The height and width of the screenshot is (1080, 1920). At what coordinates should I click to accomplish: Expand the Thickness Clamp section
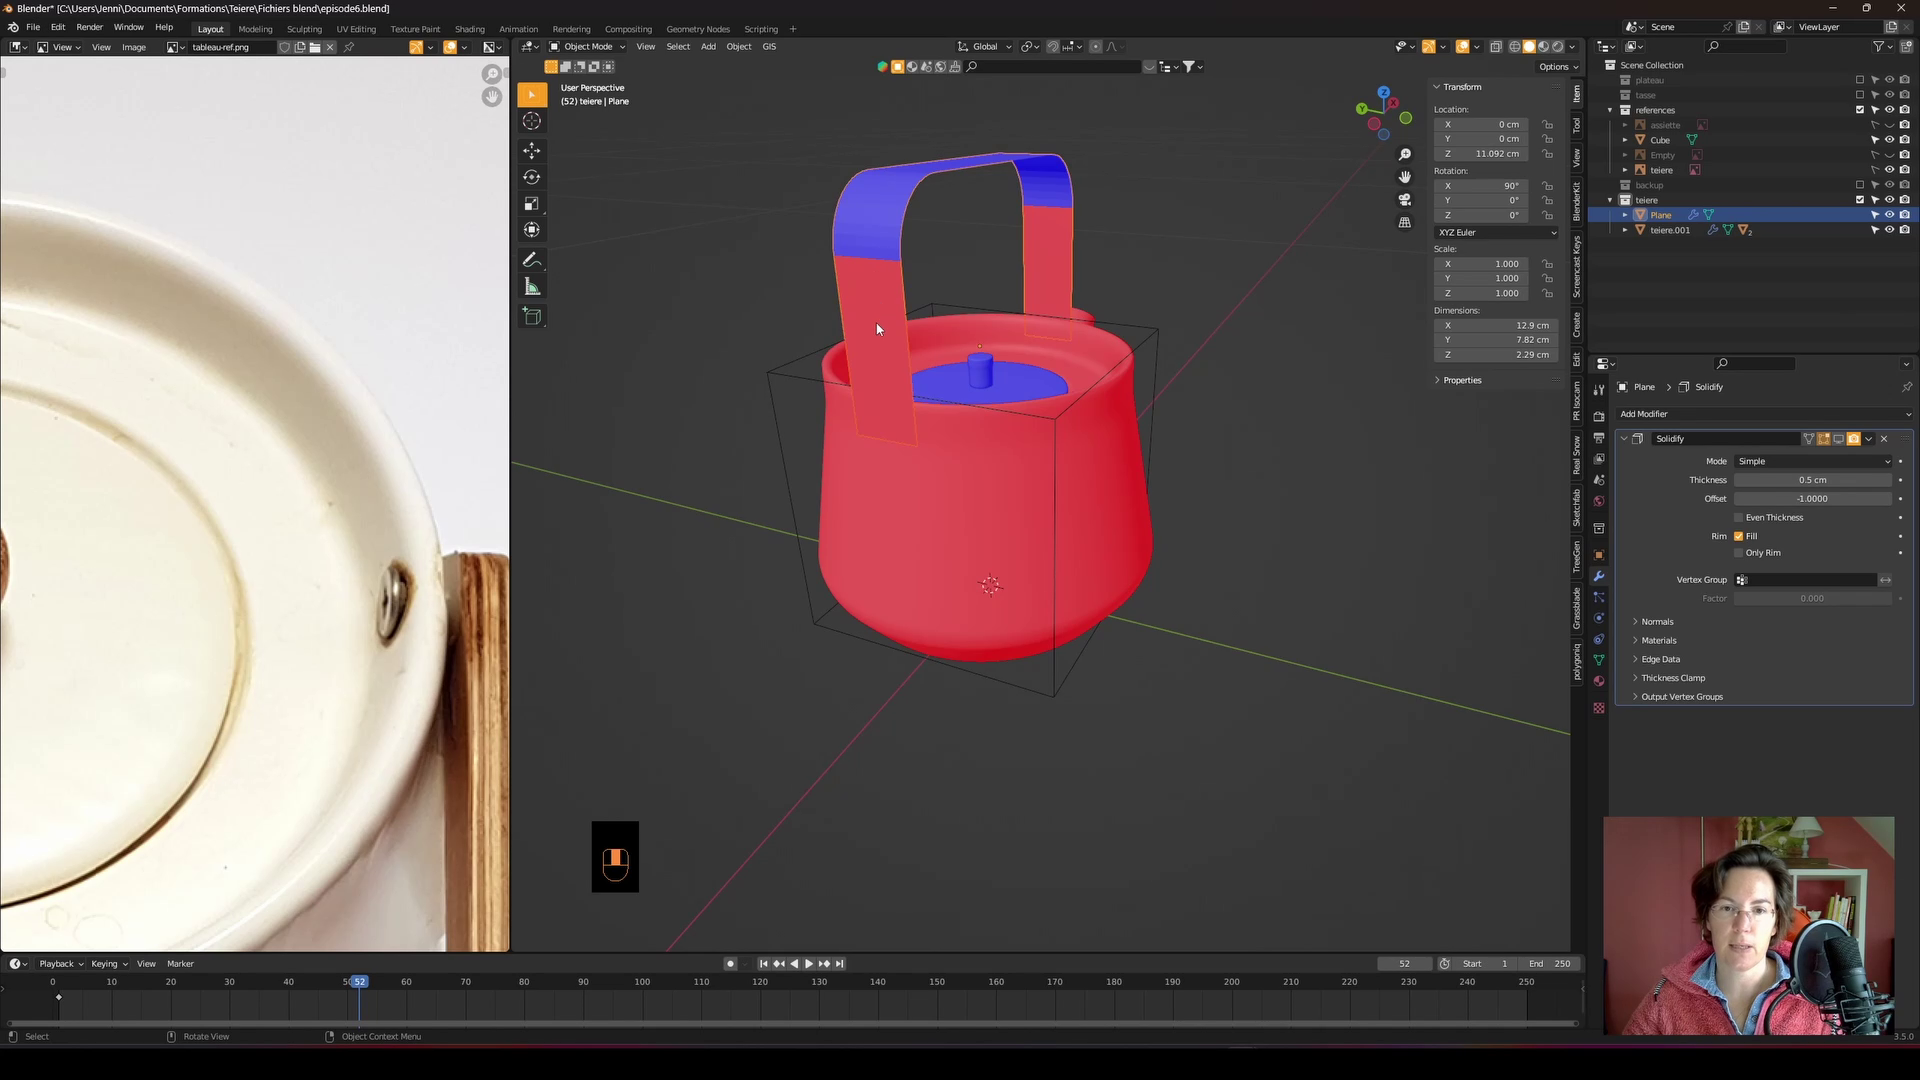tap(1672, 678)
